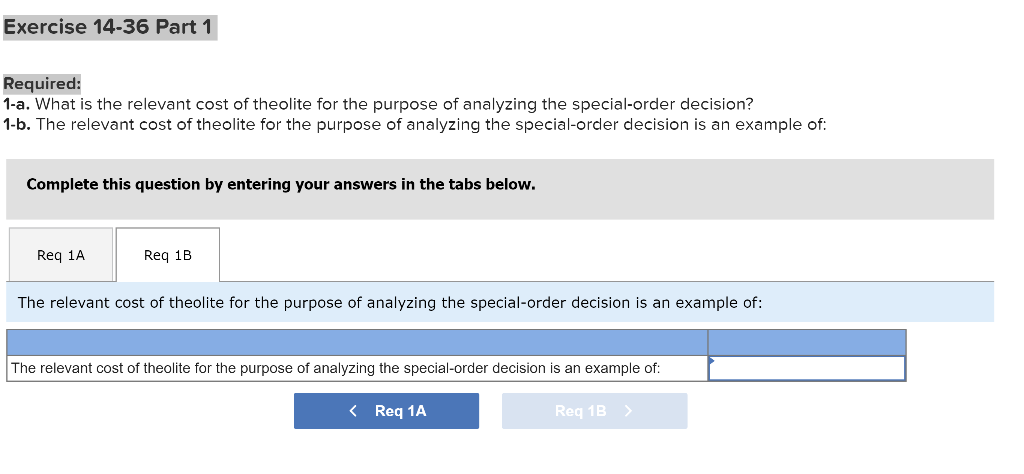
Task: Switch to the Req 1A tab
Action: [x=61, y=255]
